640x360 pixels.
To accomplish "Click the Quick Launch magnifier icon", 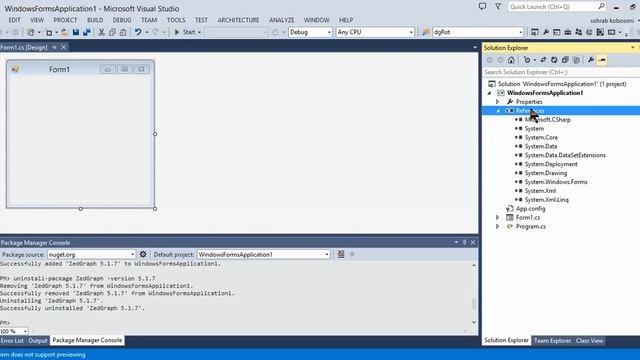I will 601,7.
